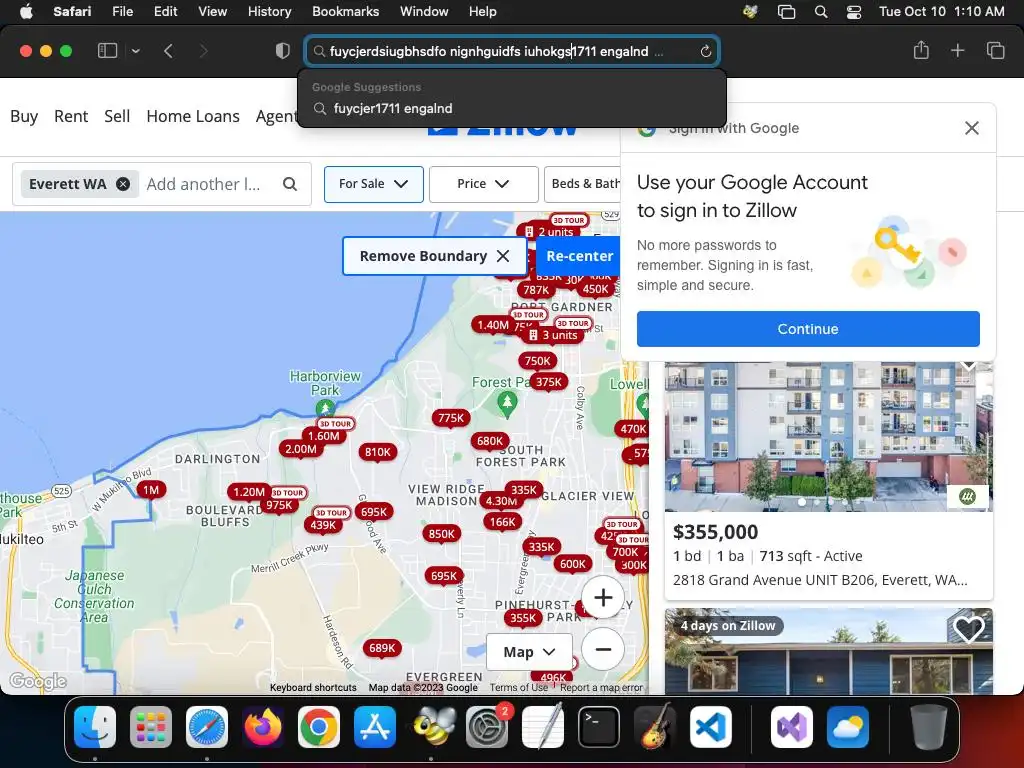Select the 1.40M price marker
1024x768 pixels.
tap(492, 325)
